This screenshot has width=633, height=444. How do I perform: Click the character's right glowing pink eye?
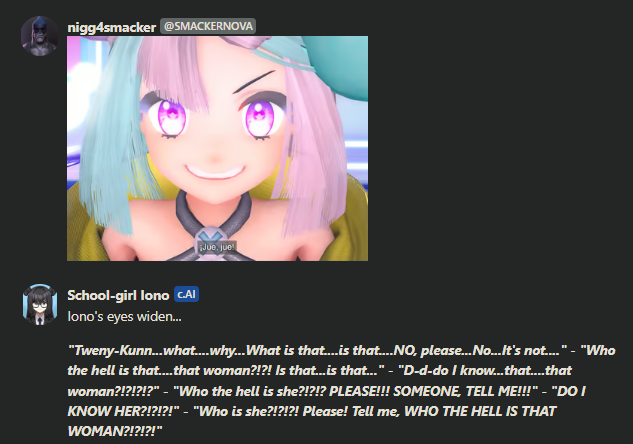[x=261, y=117]
